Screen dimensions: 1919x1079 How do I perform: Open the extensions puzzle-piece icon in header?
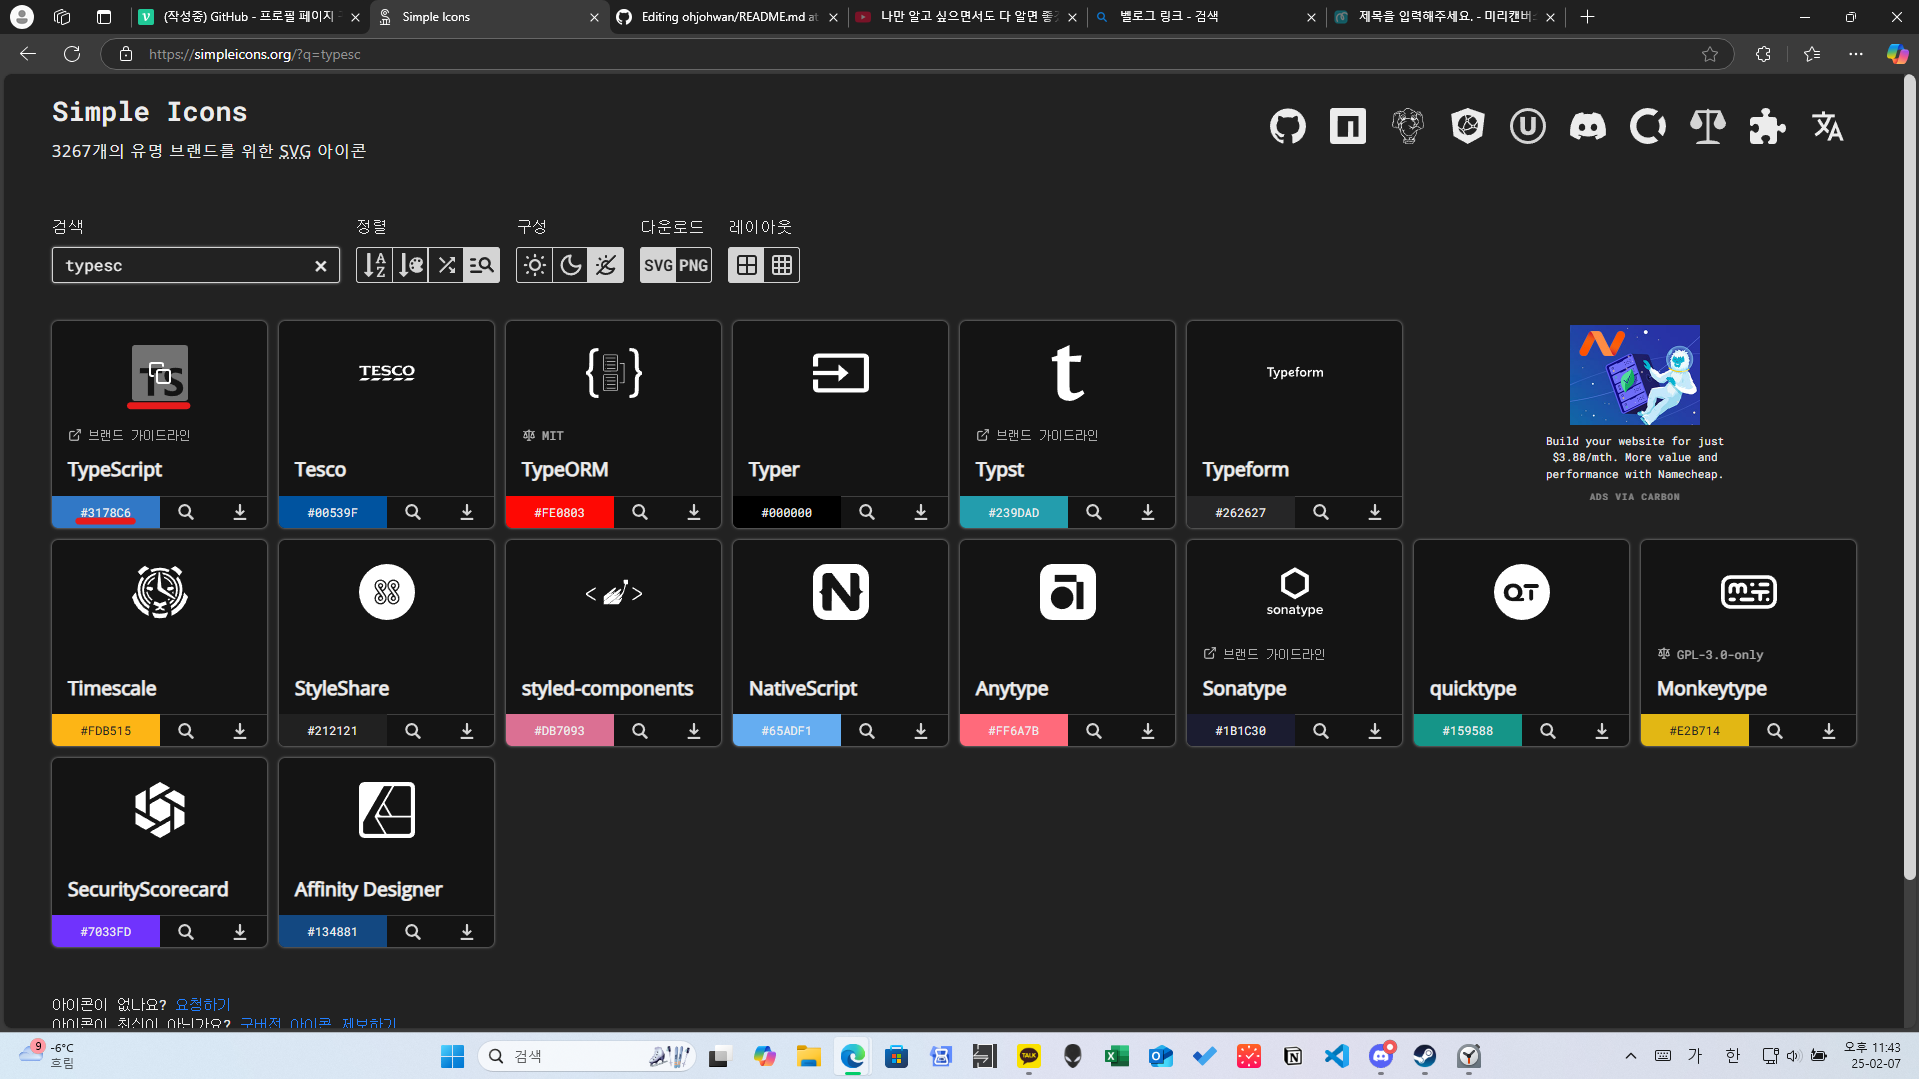pos(1768,126)
